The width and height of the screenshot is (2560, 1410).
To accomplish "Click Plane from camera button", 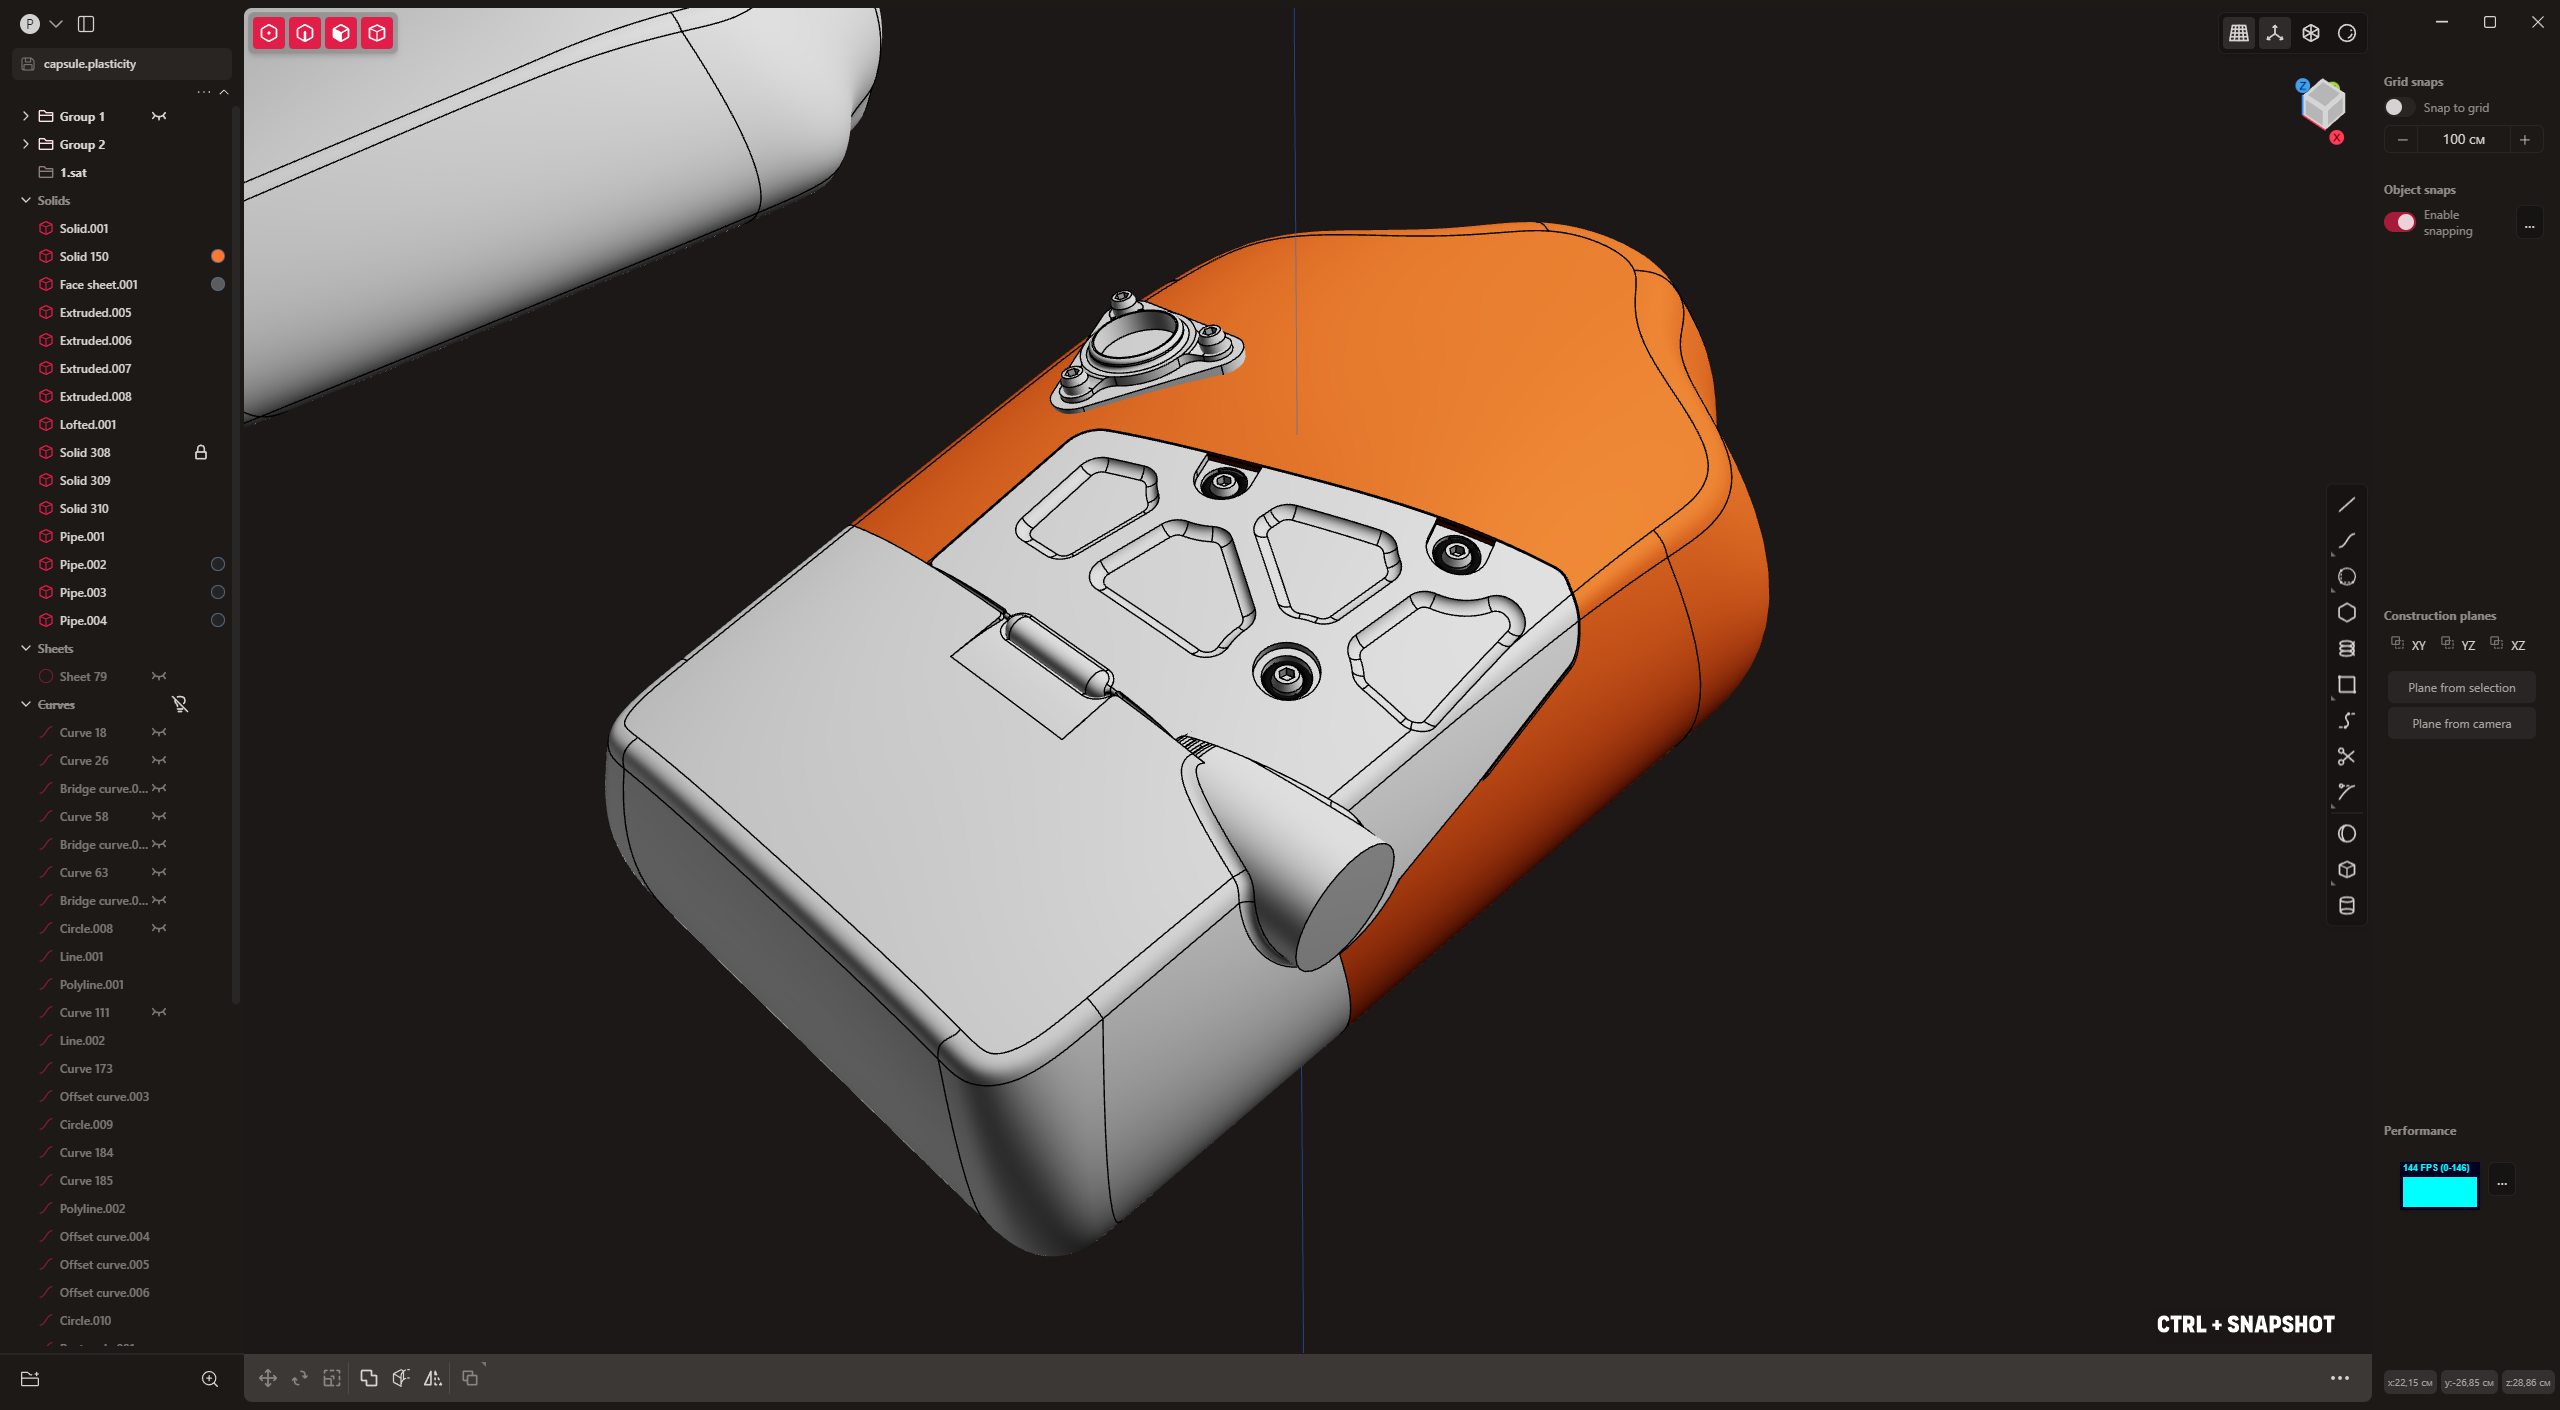I will pos(2461,724).
